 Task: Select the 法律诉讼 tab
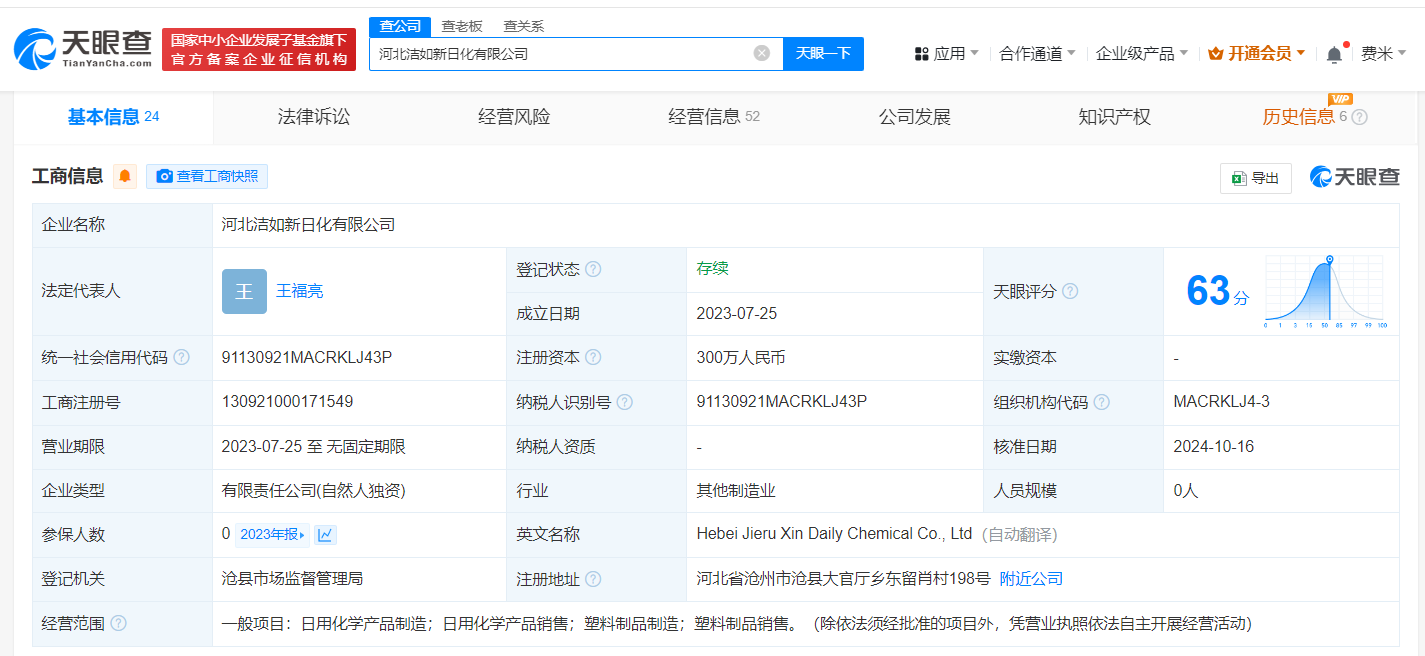point(314,117)
